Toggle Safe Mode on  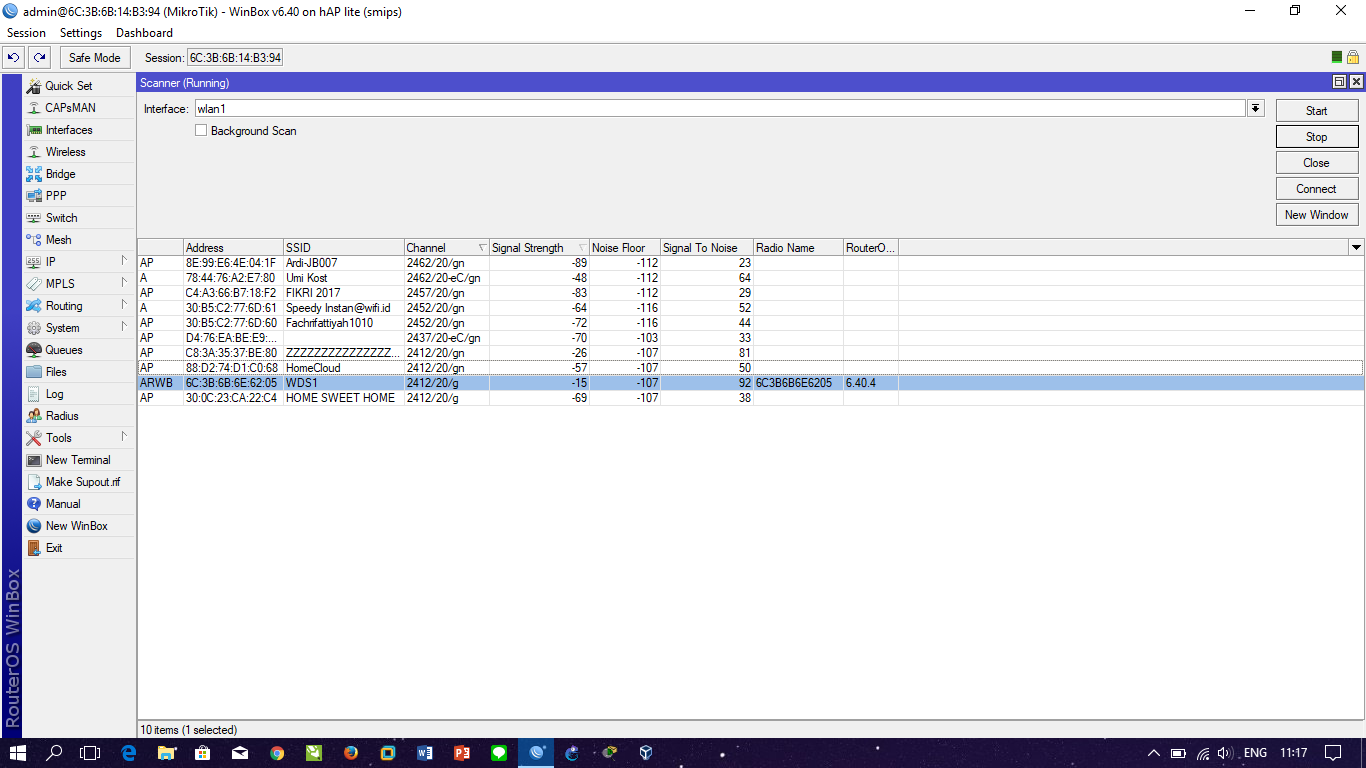click(x=94, y=57)
